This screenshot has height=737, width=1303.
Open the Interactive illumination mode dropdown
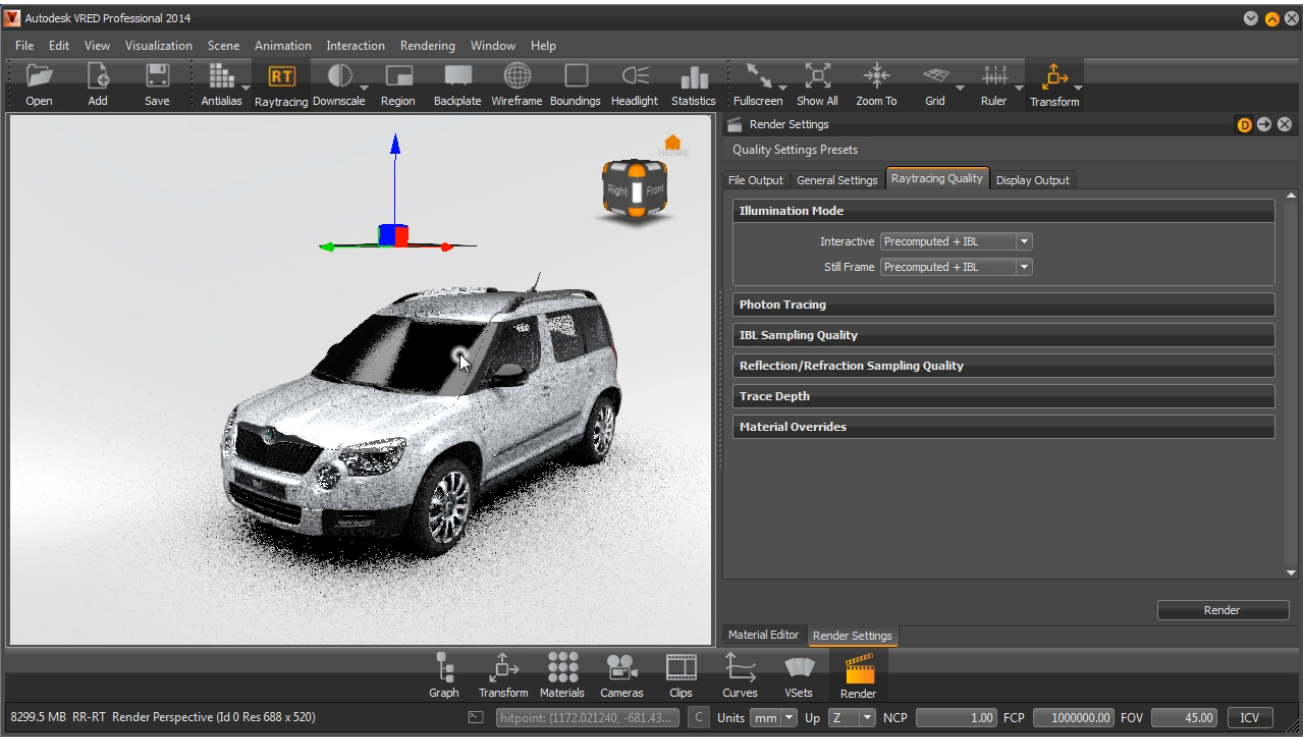pos(956,241)
